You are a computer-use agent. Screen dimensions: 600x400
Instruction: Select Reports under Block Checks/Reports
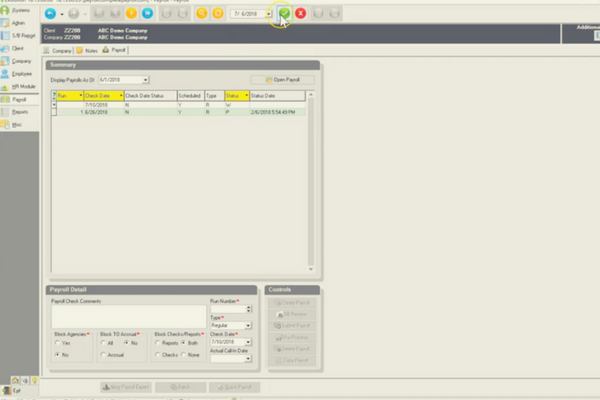(x=158, y=343)
